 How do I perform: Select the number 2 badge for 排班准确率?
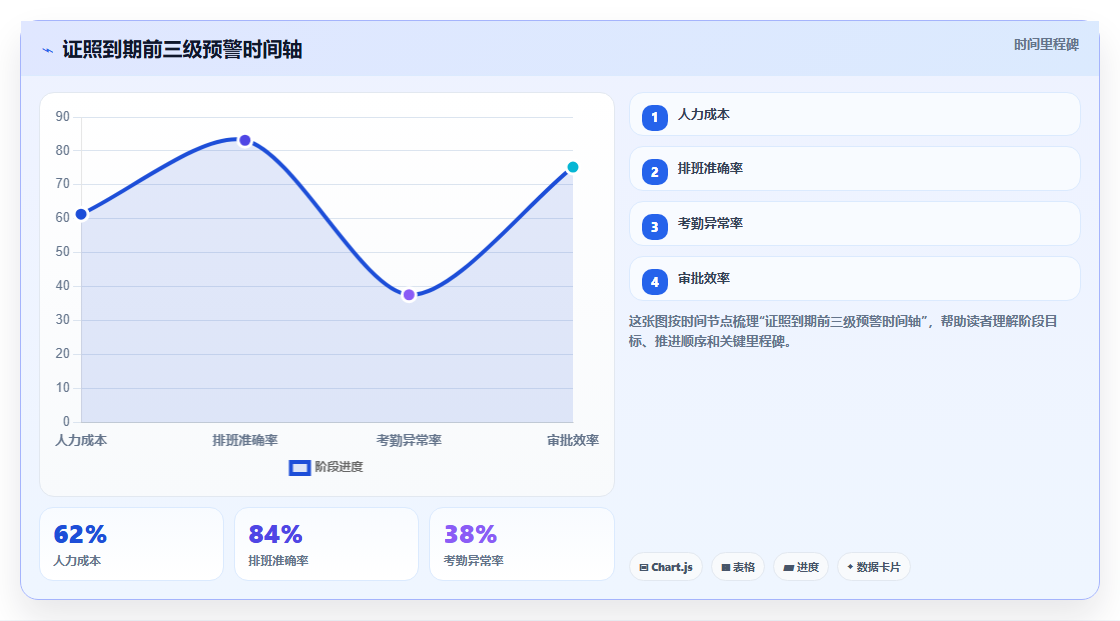point(654,172)
